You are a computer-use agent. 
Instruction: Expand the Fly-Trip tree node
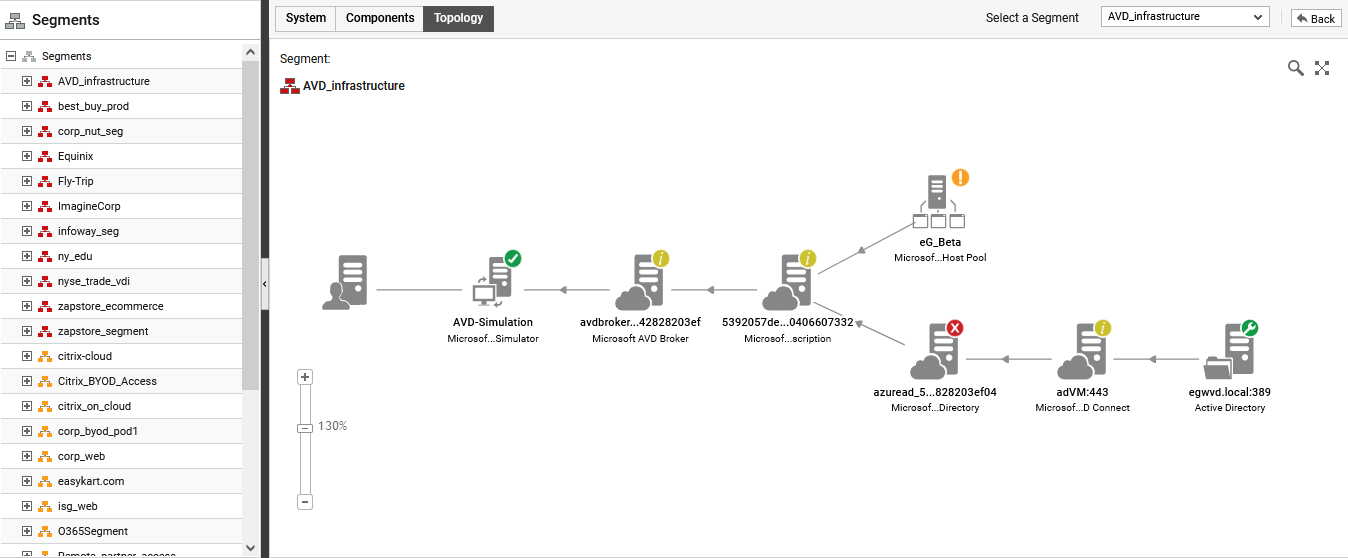(x=27, y=181)
